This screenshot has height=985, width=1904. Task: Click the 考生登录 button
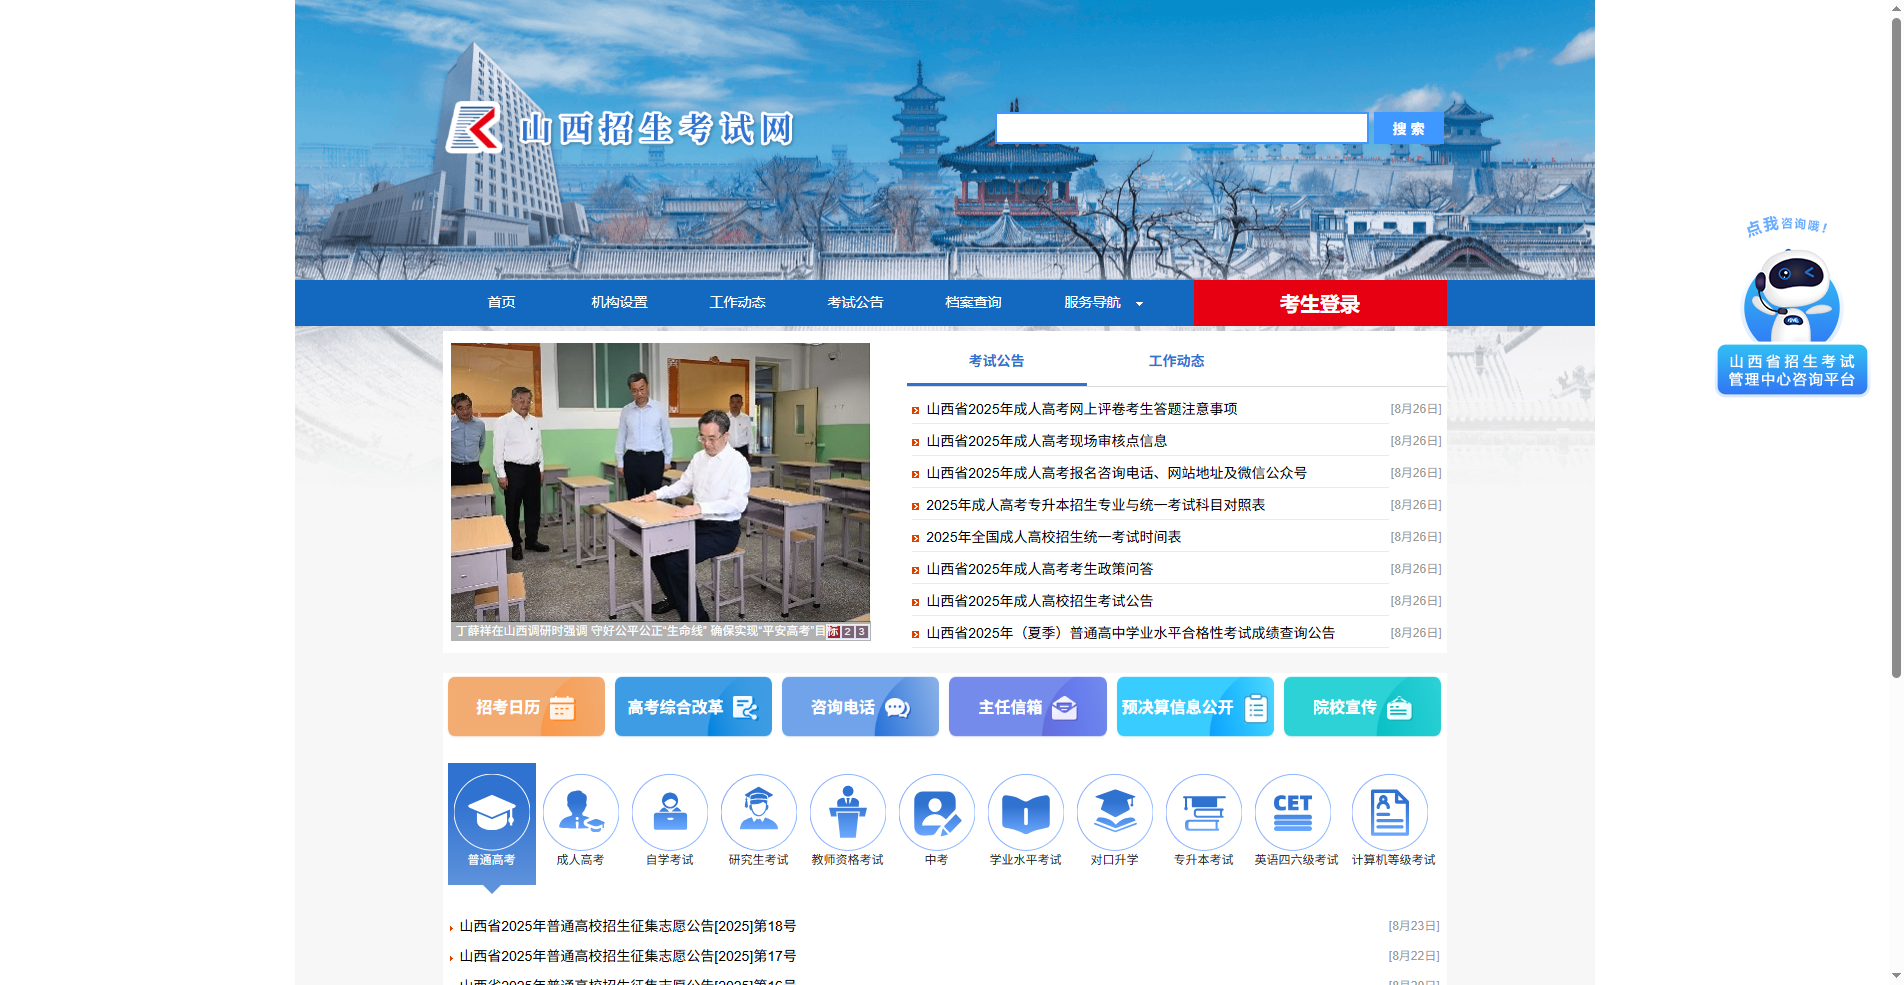tap(1319, 302)
